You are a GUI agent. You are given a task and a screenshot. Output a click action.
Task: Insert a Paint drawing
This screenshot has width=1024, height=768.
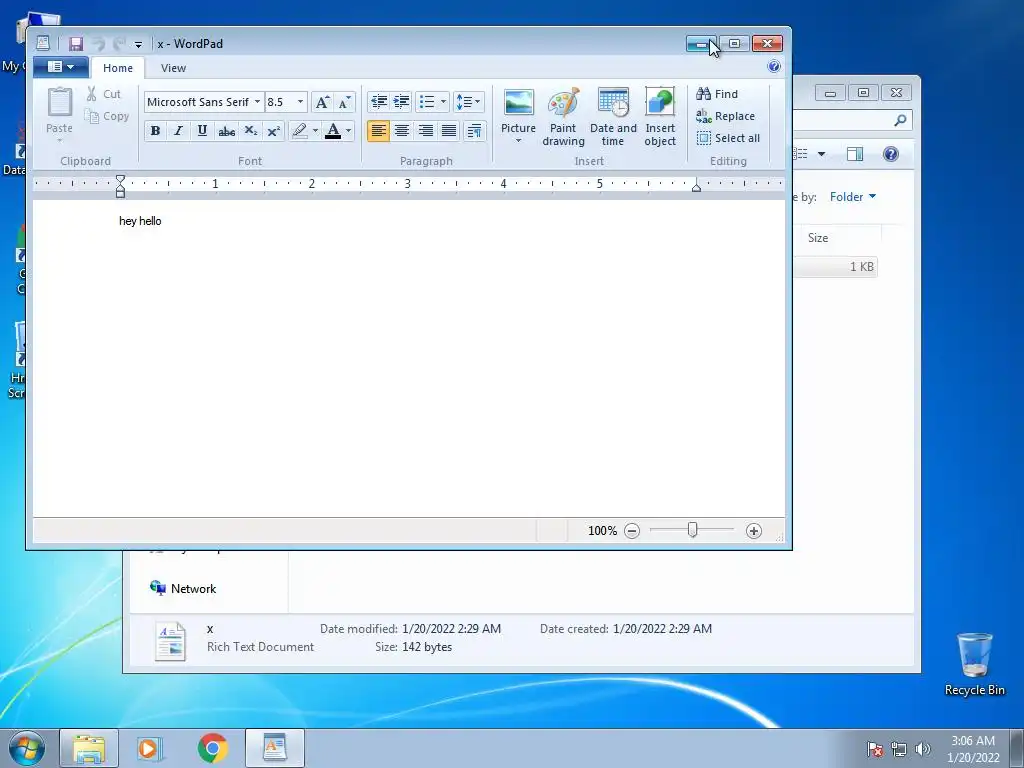tap(563, 116)
